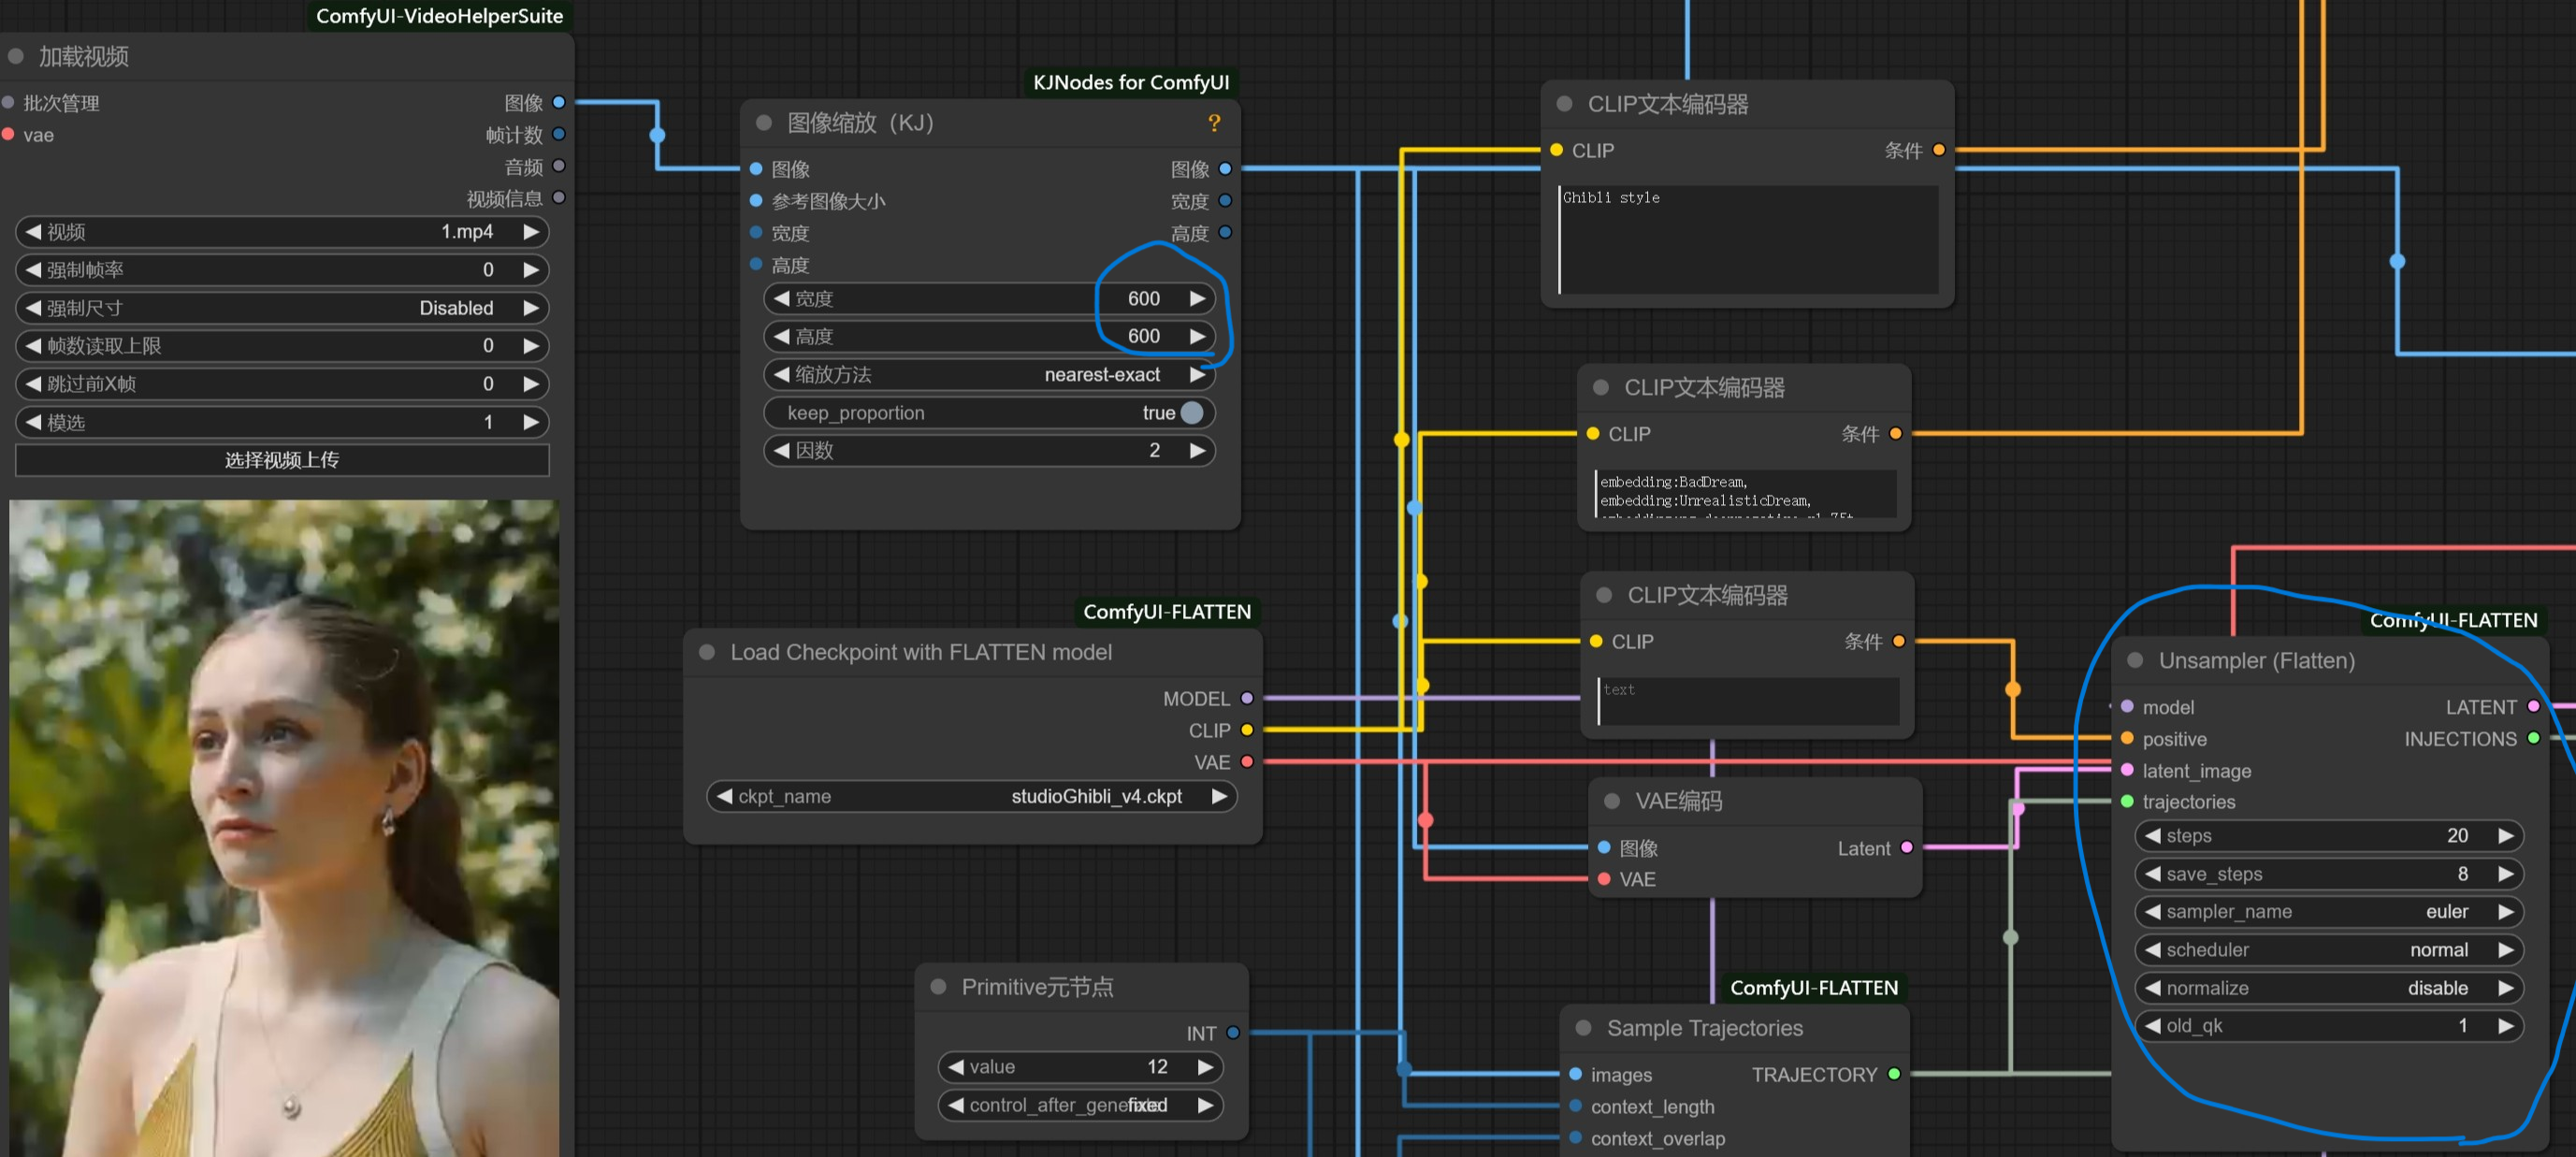Collapse the Unsampler (Flatten) node dot

coord(2135,660)
